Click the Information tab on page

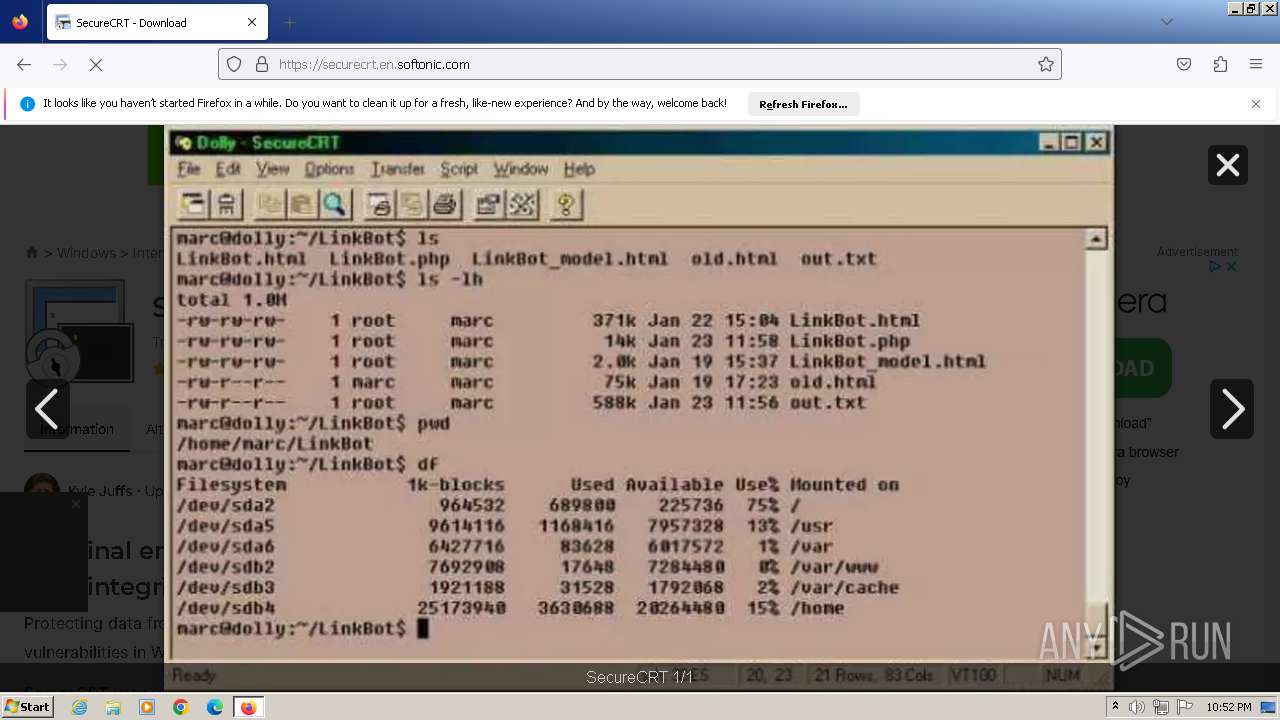point(77,429)
